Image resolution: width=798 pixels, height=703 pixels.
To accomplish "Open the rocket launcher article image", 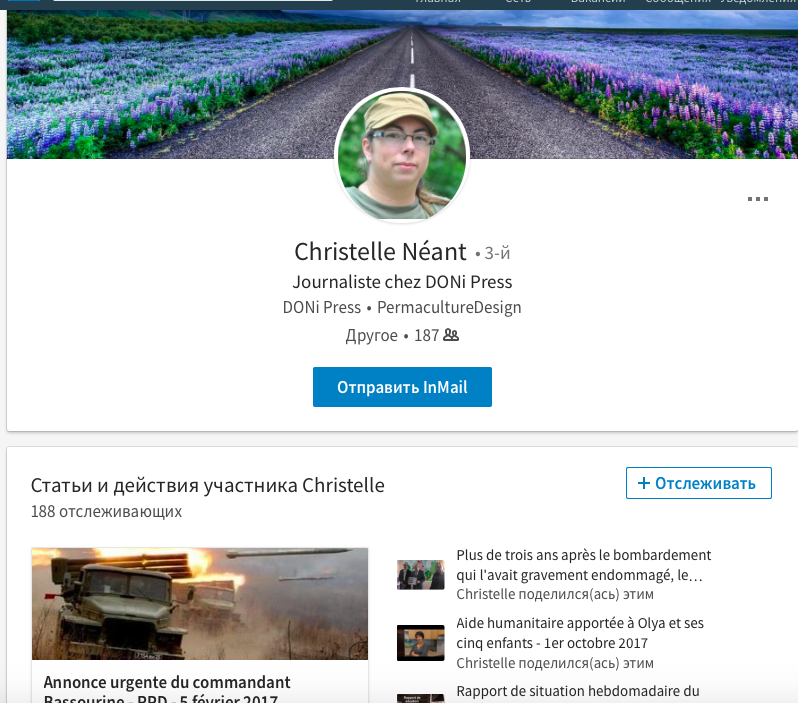I will click(x=200, y=604).
